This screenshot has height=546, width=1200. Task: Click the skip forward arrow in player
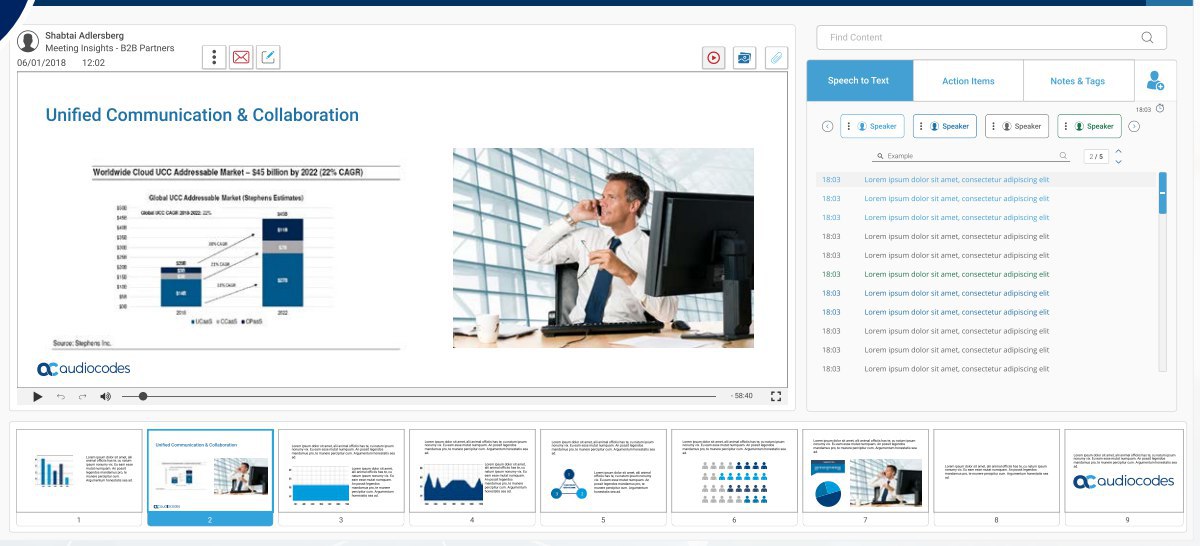(83, 397)
